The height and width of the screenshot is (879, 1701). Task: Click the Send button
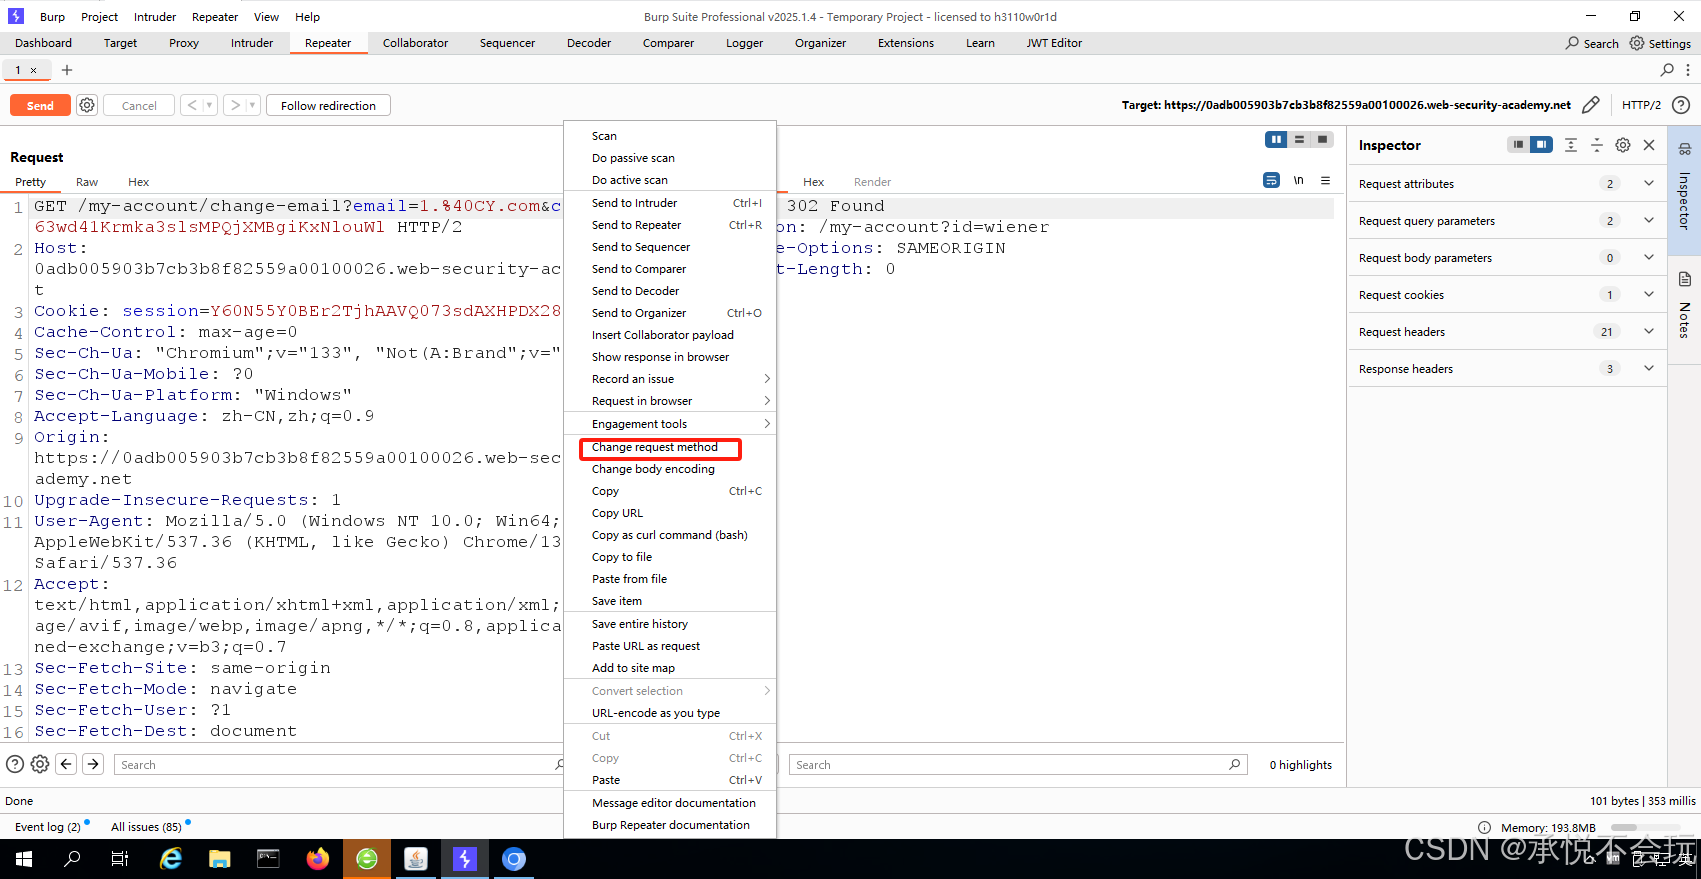coord(40,105)
